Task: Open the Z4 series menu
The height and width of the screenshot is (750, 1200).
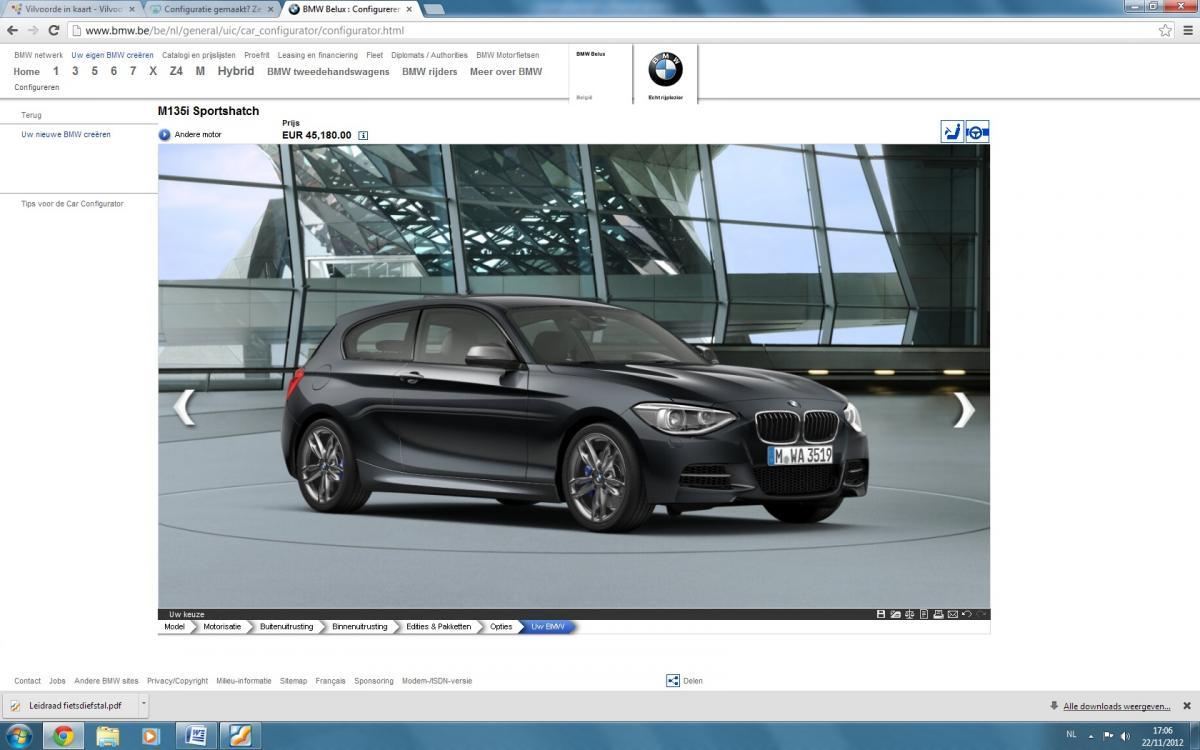Action: tap(176, 71)
